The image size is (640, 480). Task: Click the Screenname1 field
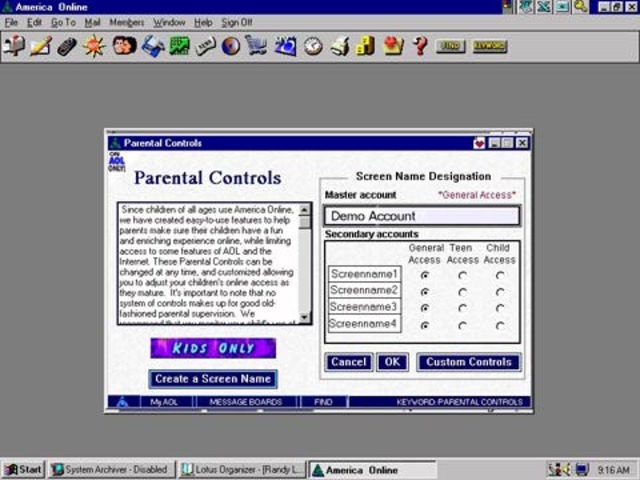point(364,274)
